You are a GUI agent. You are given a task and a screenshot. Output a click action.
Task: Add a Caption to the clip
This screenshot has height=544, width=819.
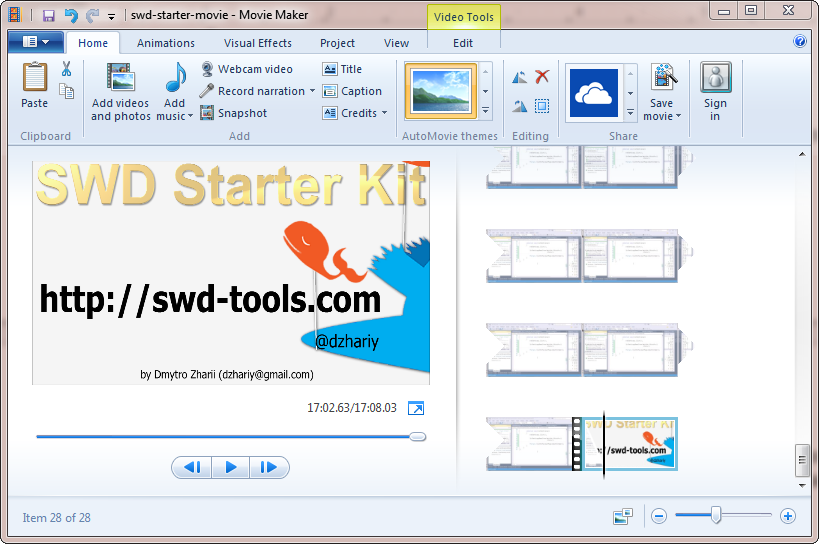pos(352,91)
